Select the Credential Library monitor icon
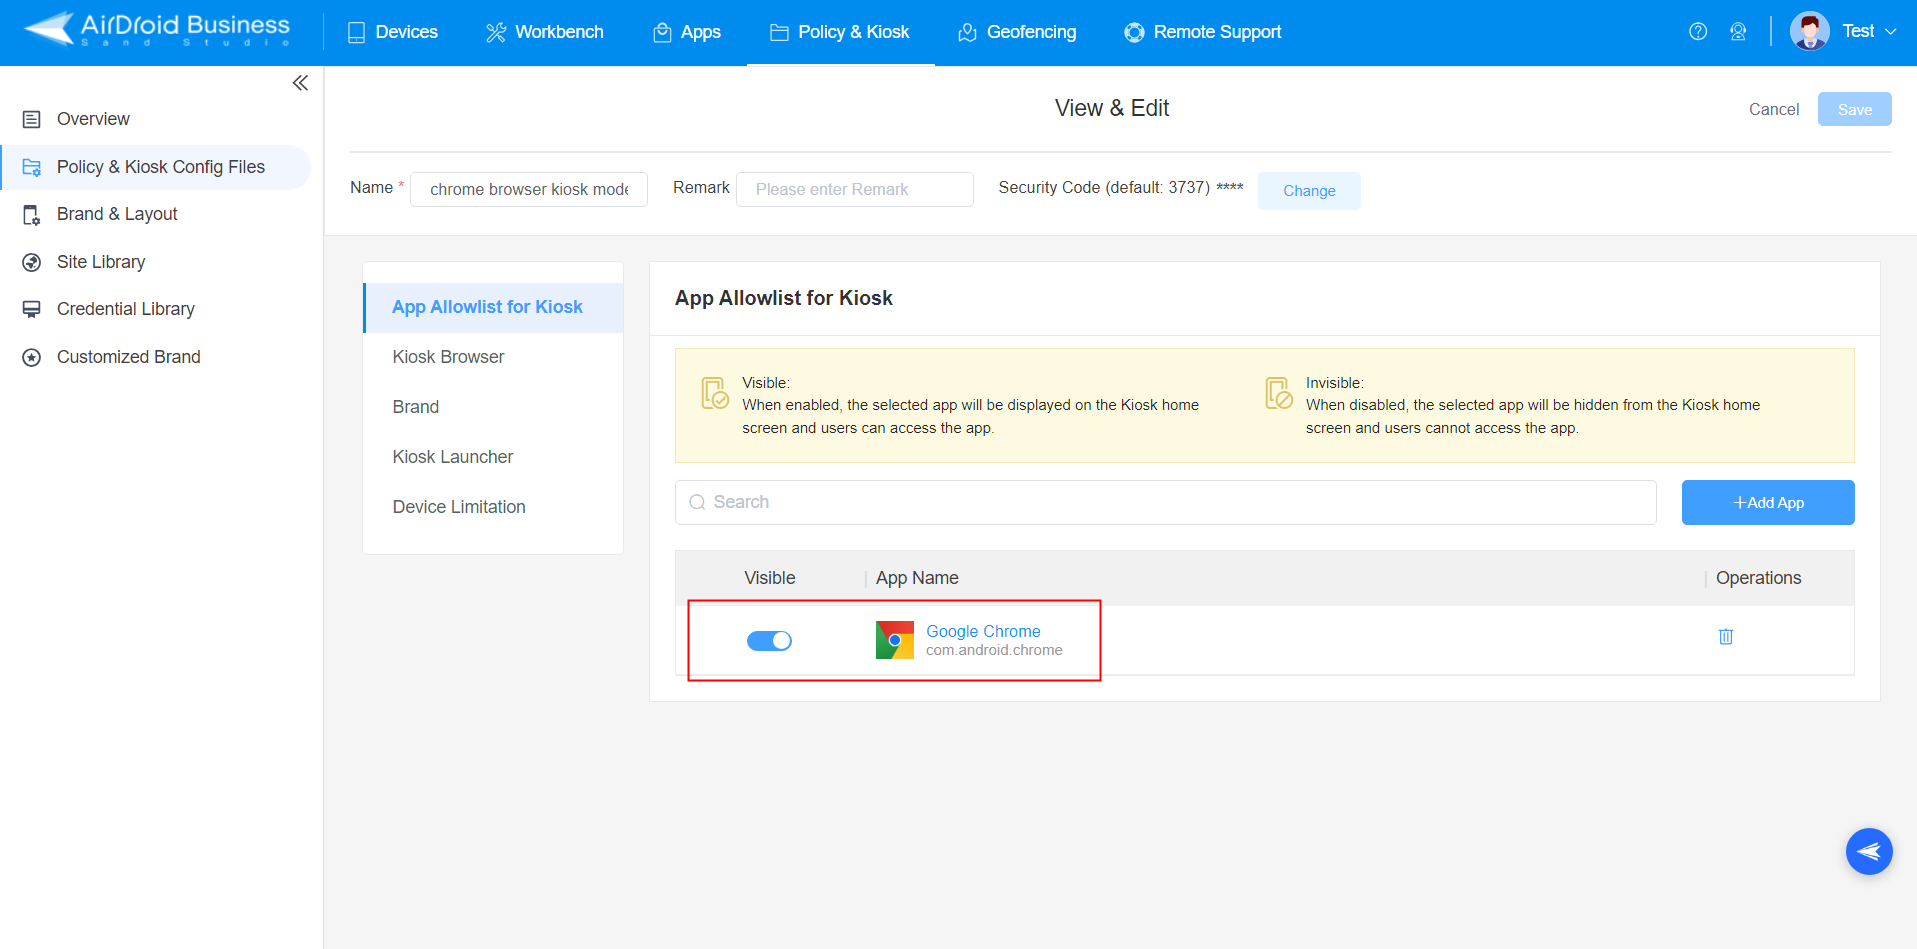 coord(31,308)
